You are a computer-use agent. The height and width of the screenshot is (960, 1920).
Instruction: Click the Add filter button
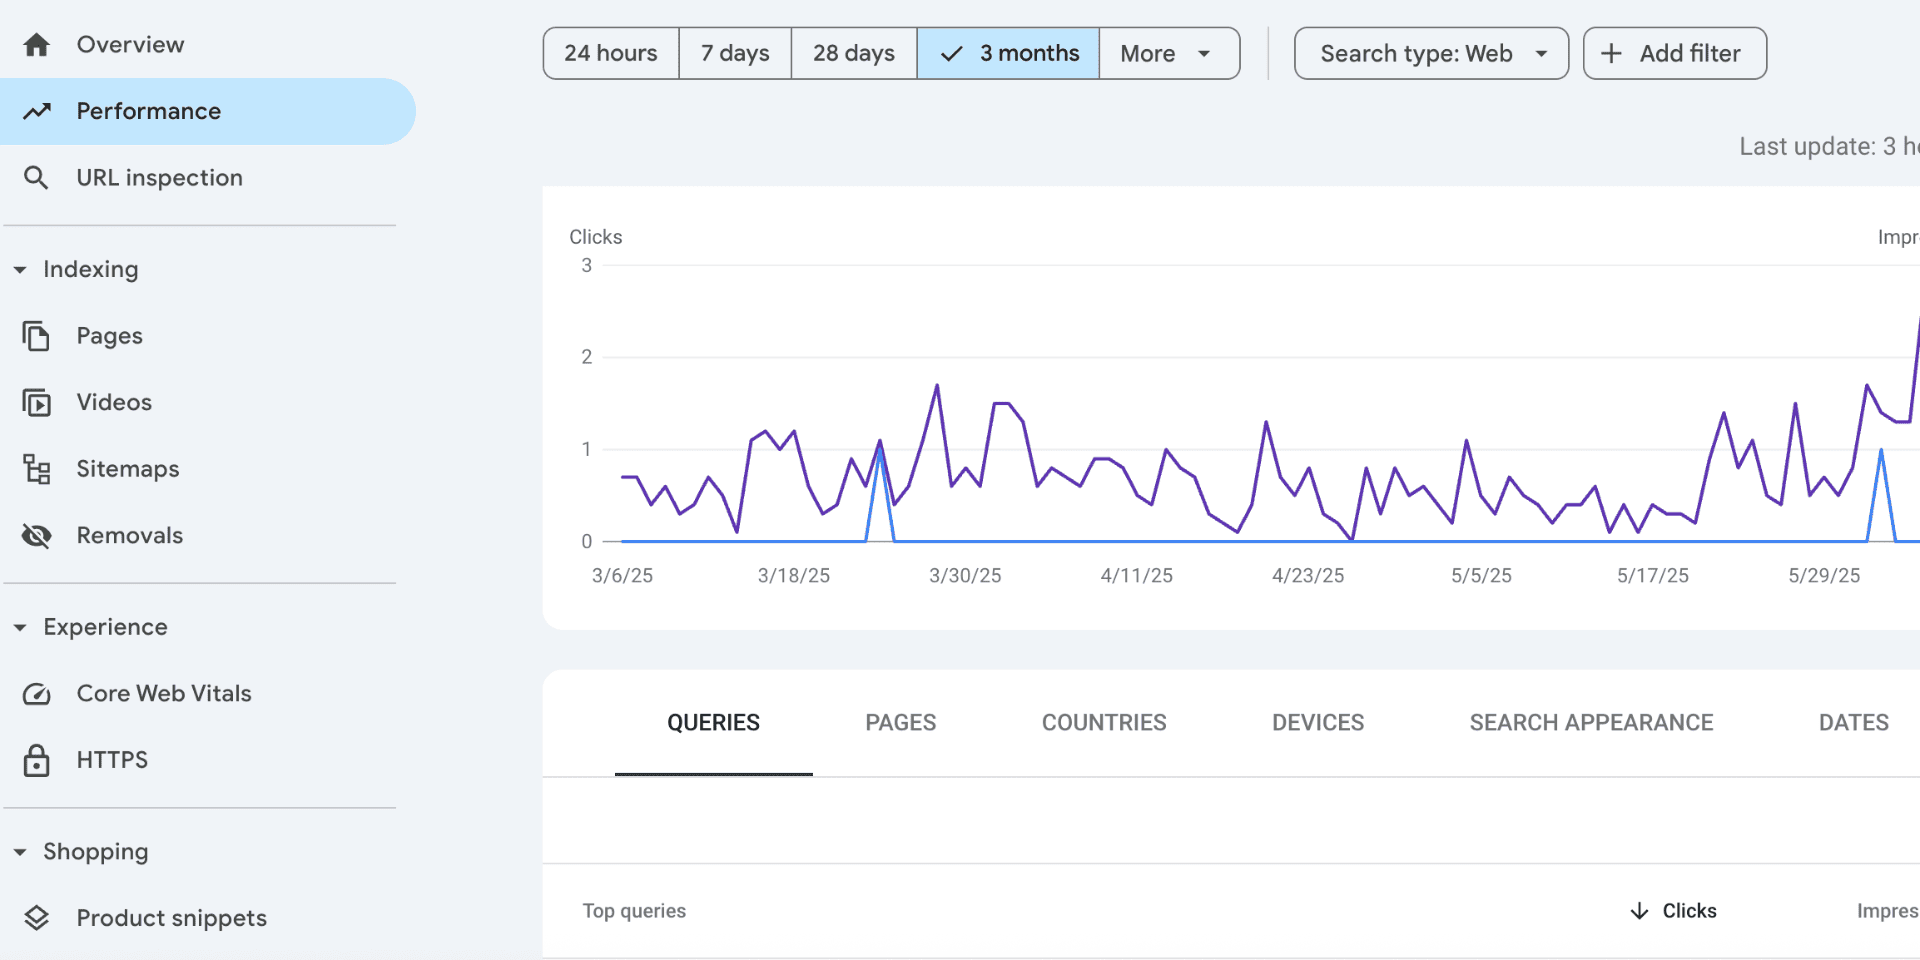(1675, 54)
